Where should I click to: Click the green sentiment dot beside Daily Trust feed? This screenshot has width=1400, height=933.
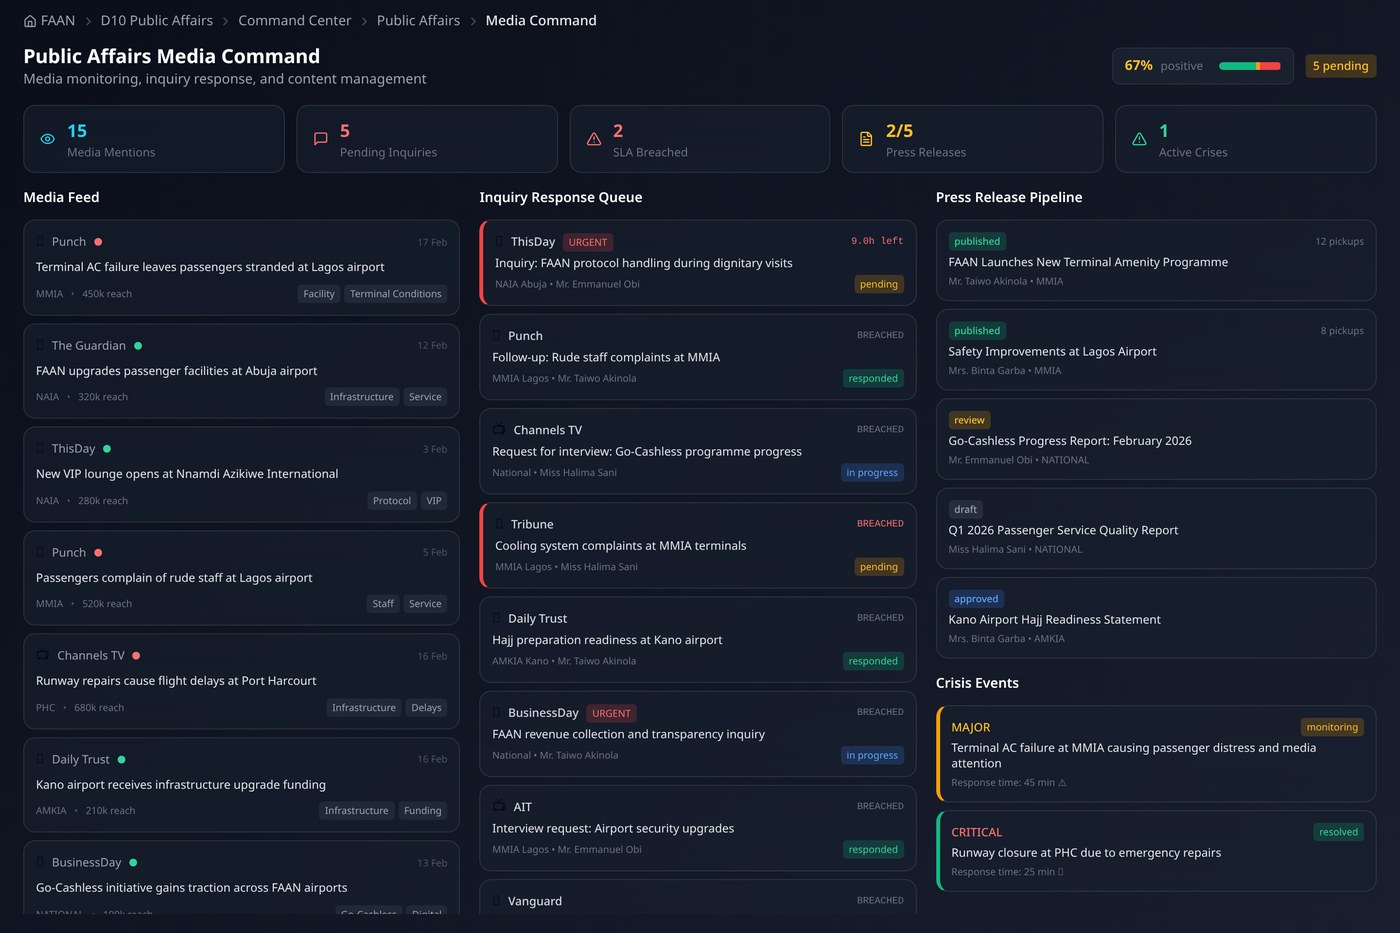point(122,760)
